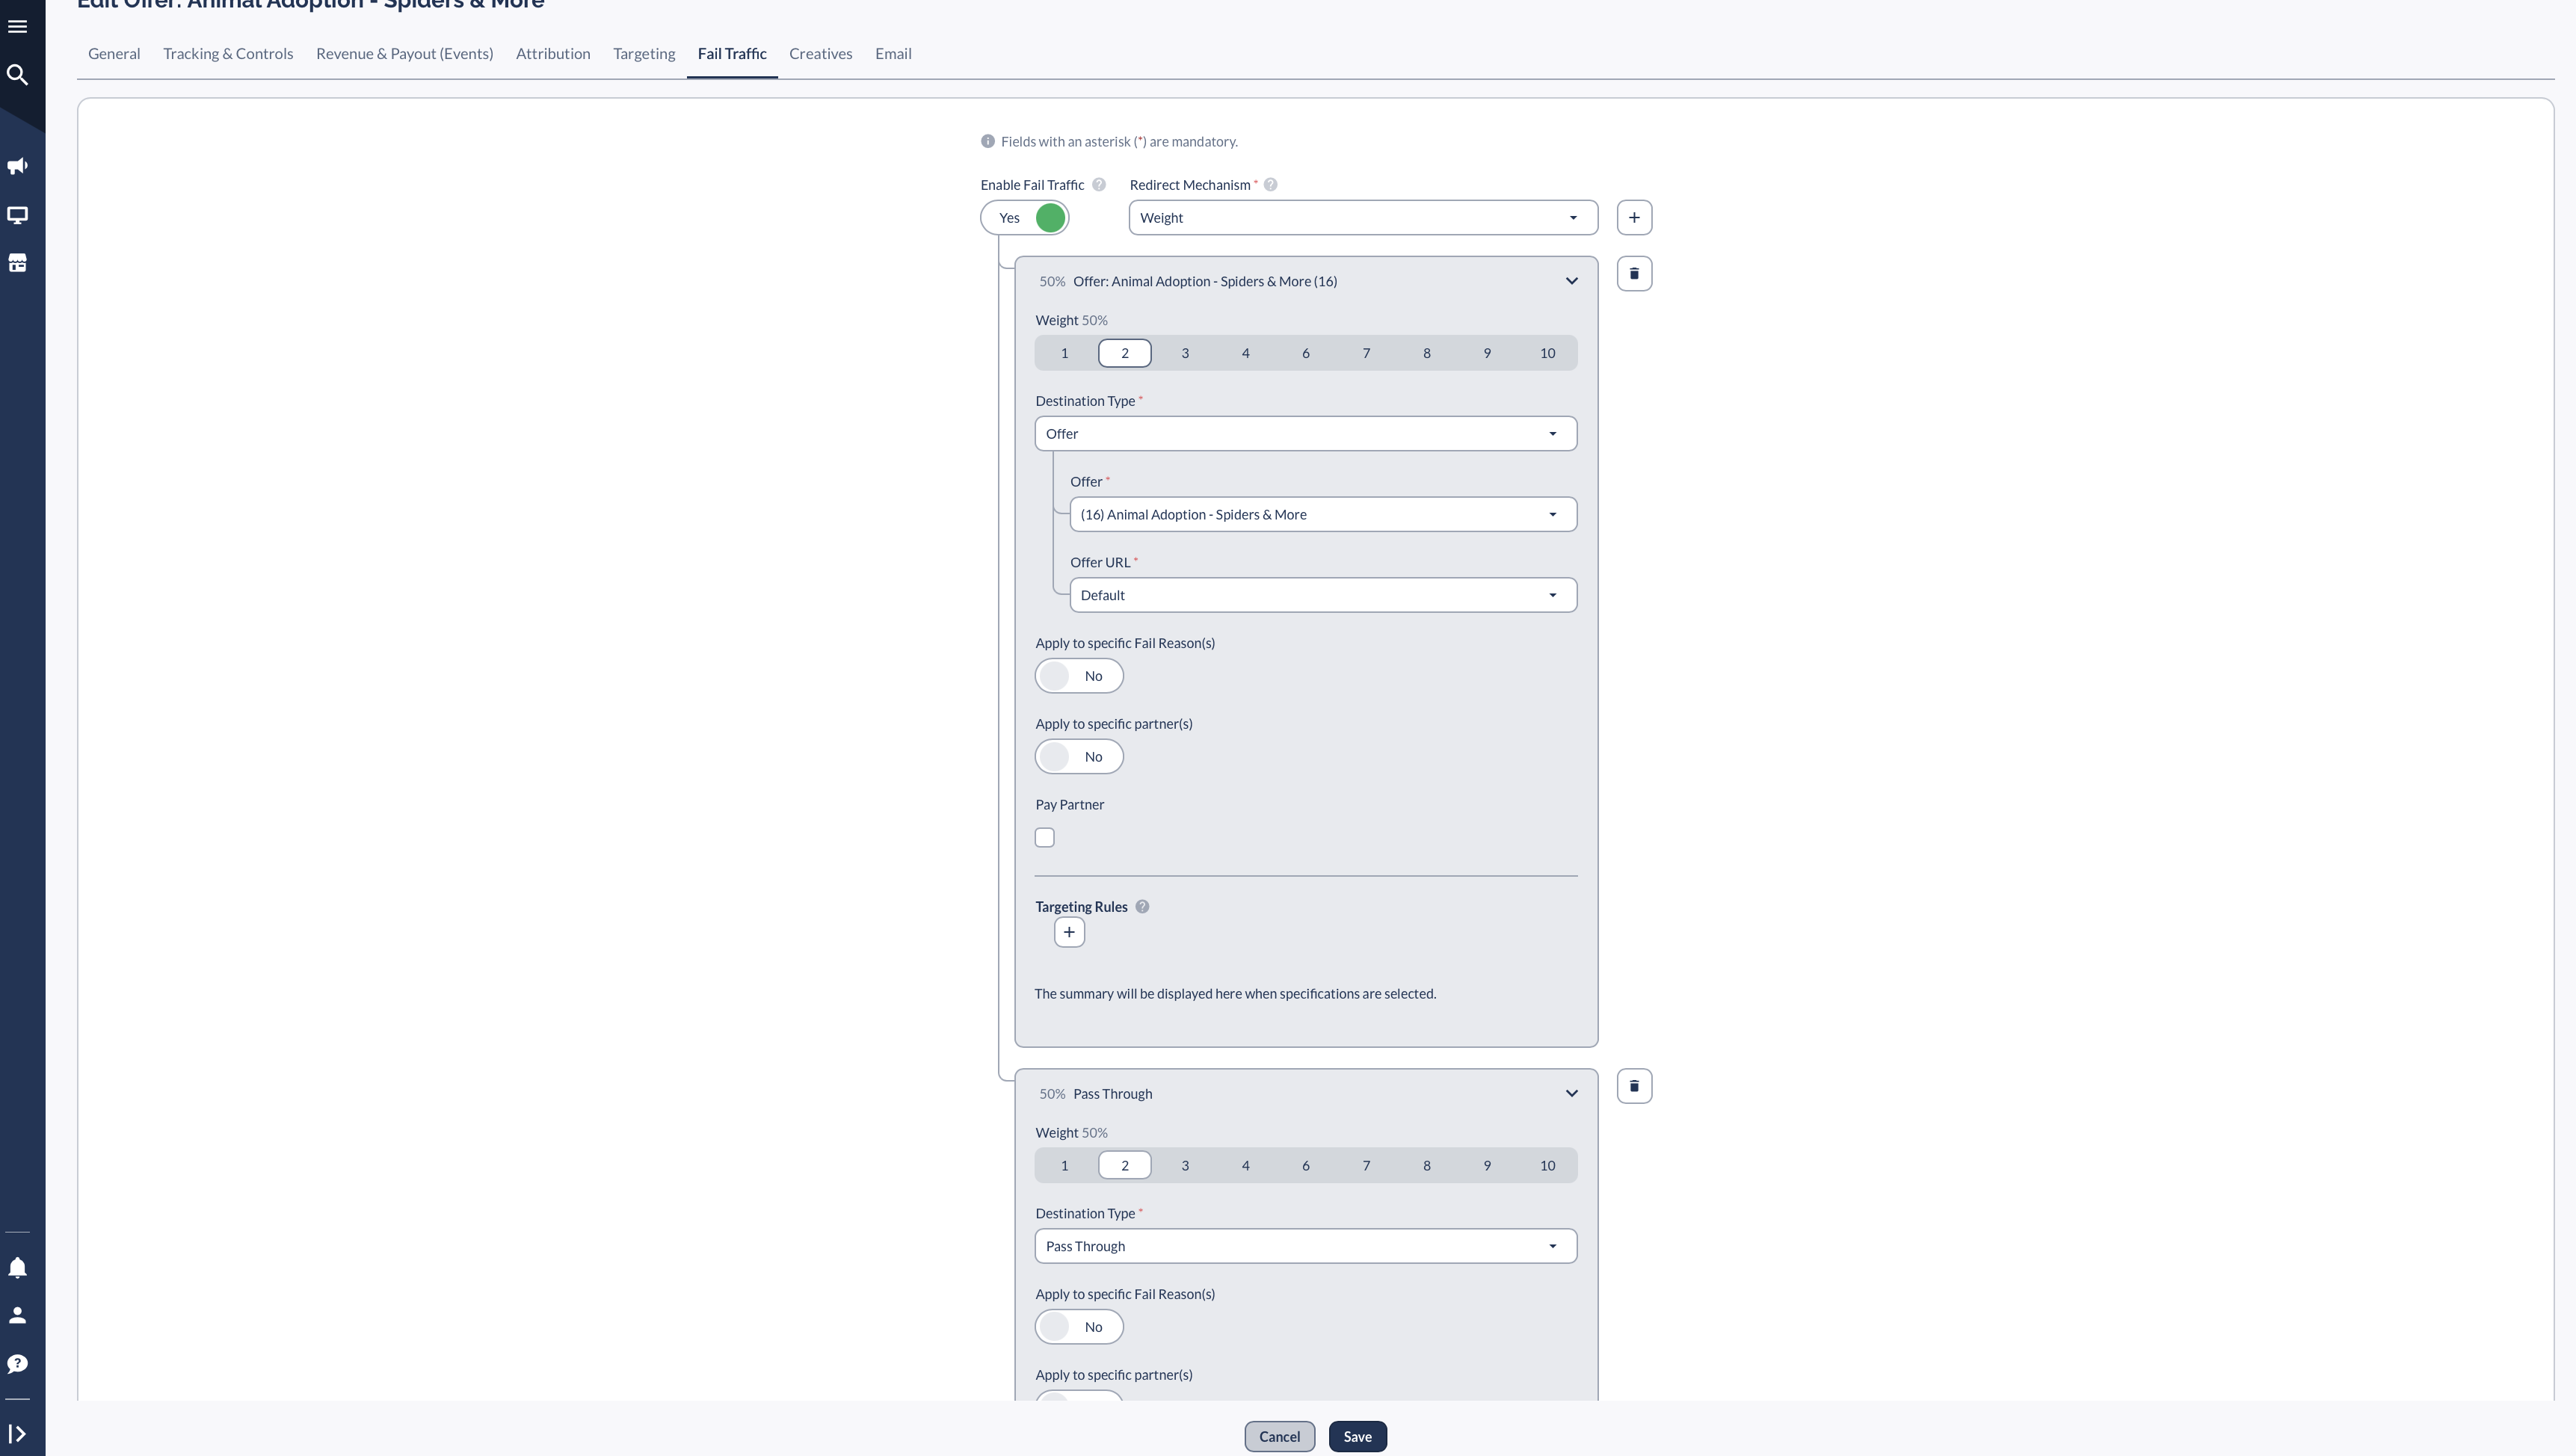Set Pass Through weight to 1

coord(1065,1166)
